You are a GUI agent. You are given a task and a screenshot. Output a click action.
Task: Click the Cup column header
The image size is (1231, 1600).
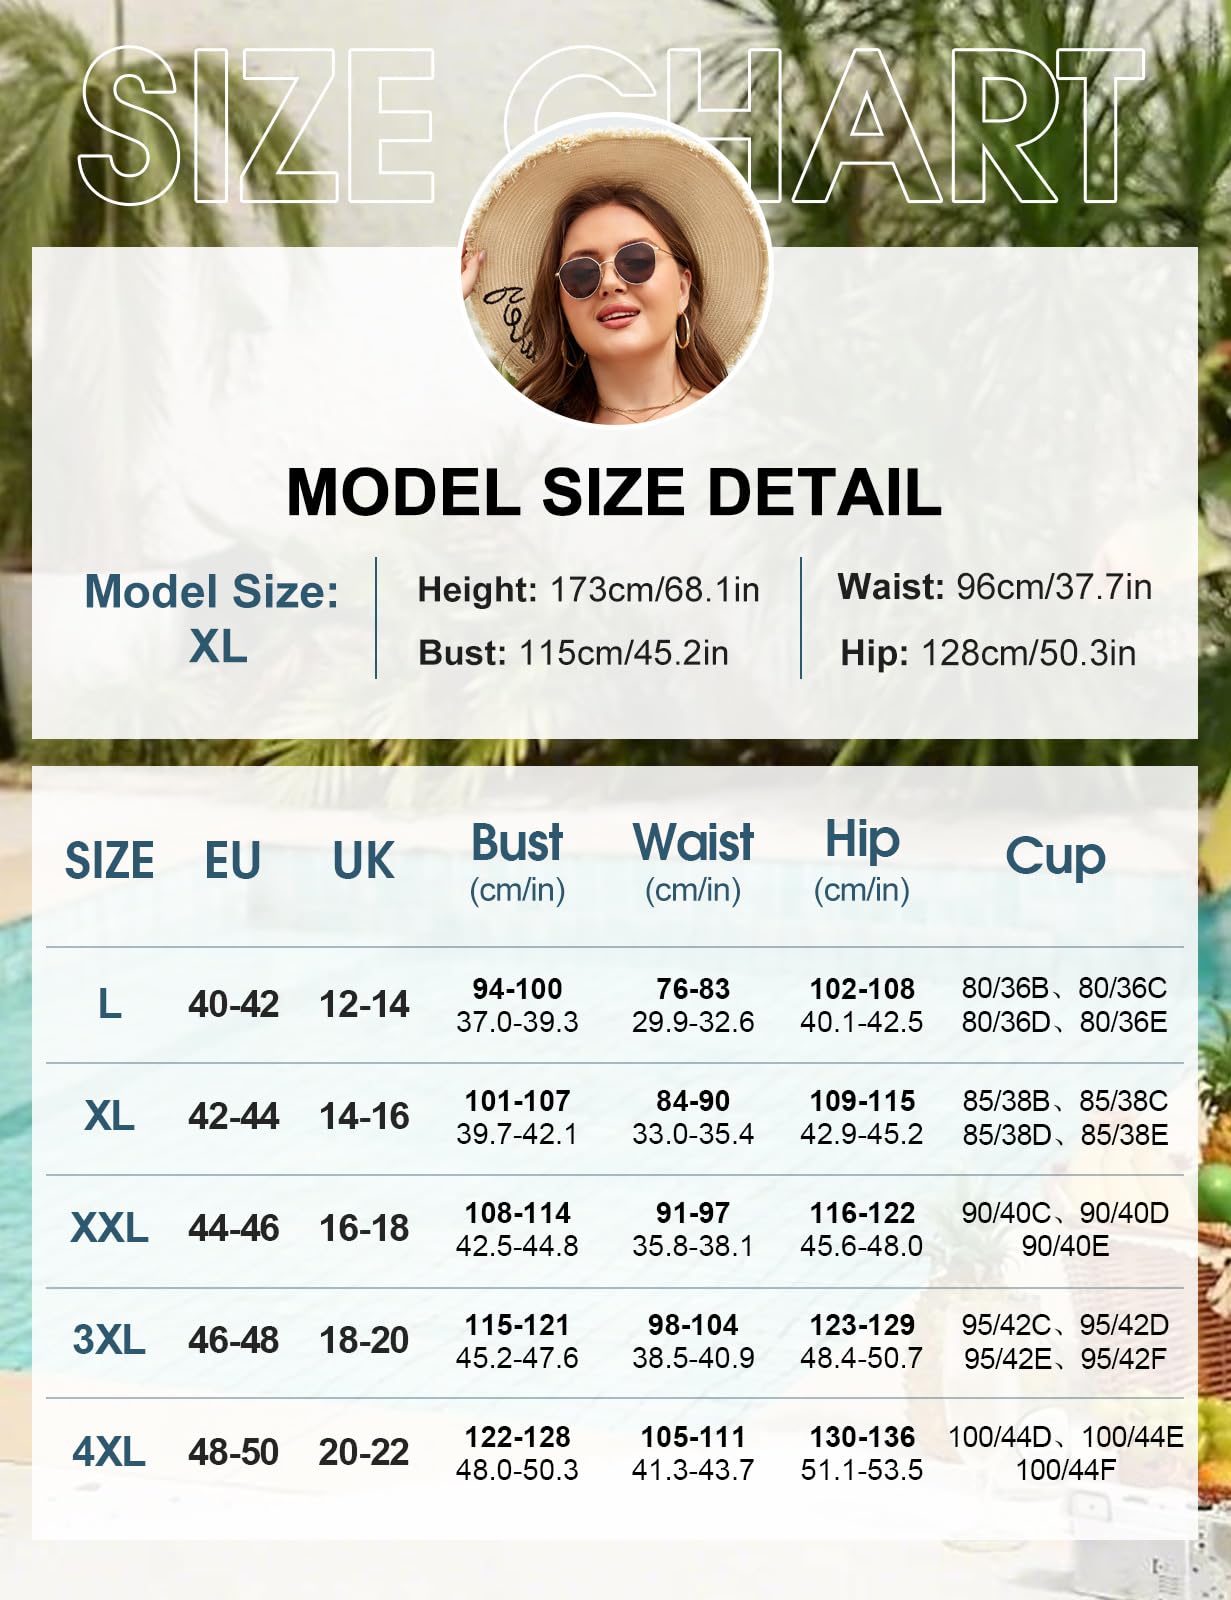pyautogui.click(x=1056, y=857)
